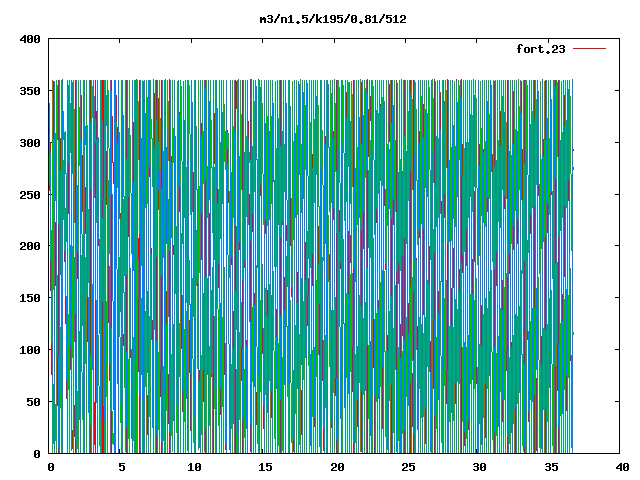This screenshot has width=640, height=480.
Task: Click y-axis label 50
Action: pos(33,402)
